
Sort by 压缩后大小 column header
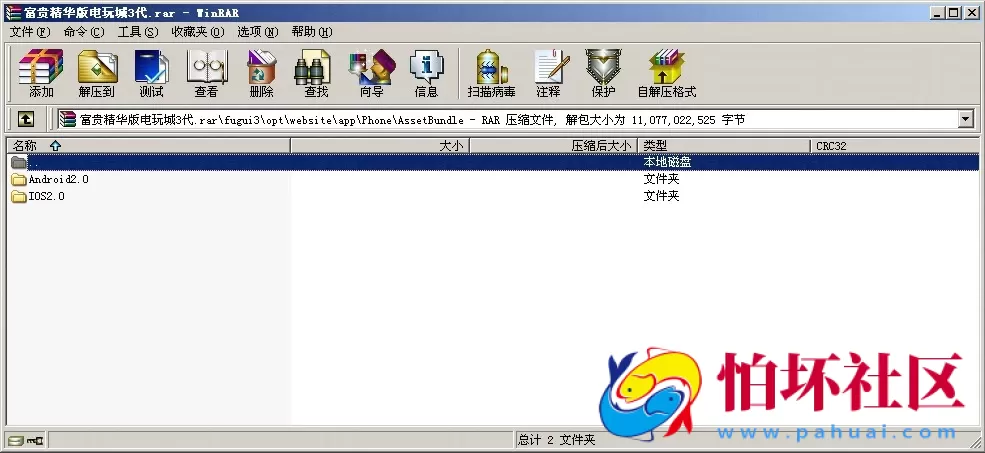[x=553, y=146]
